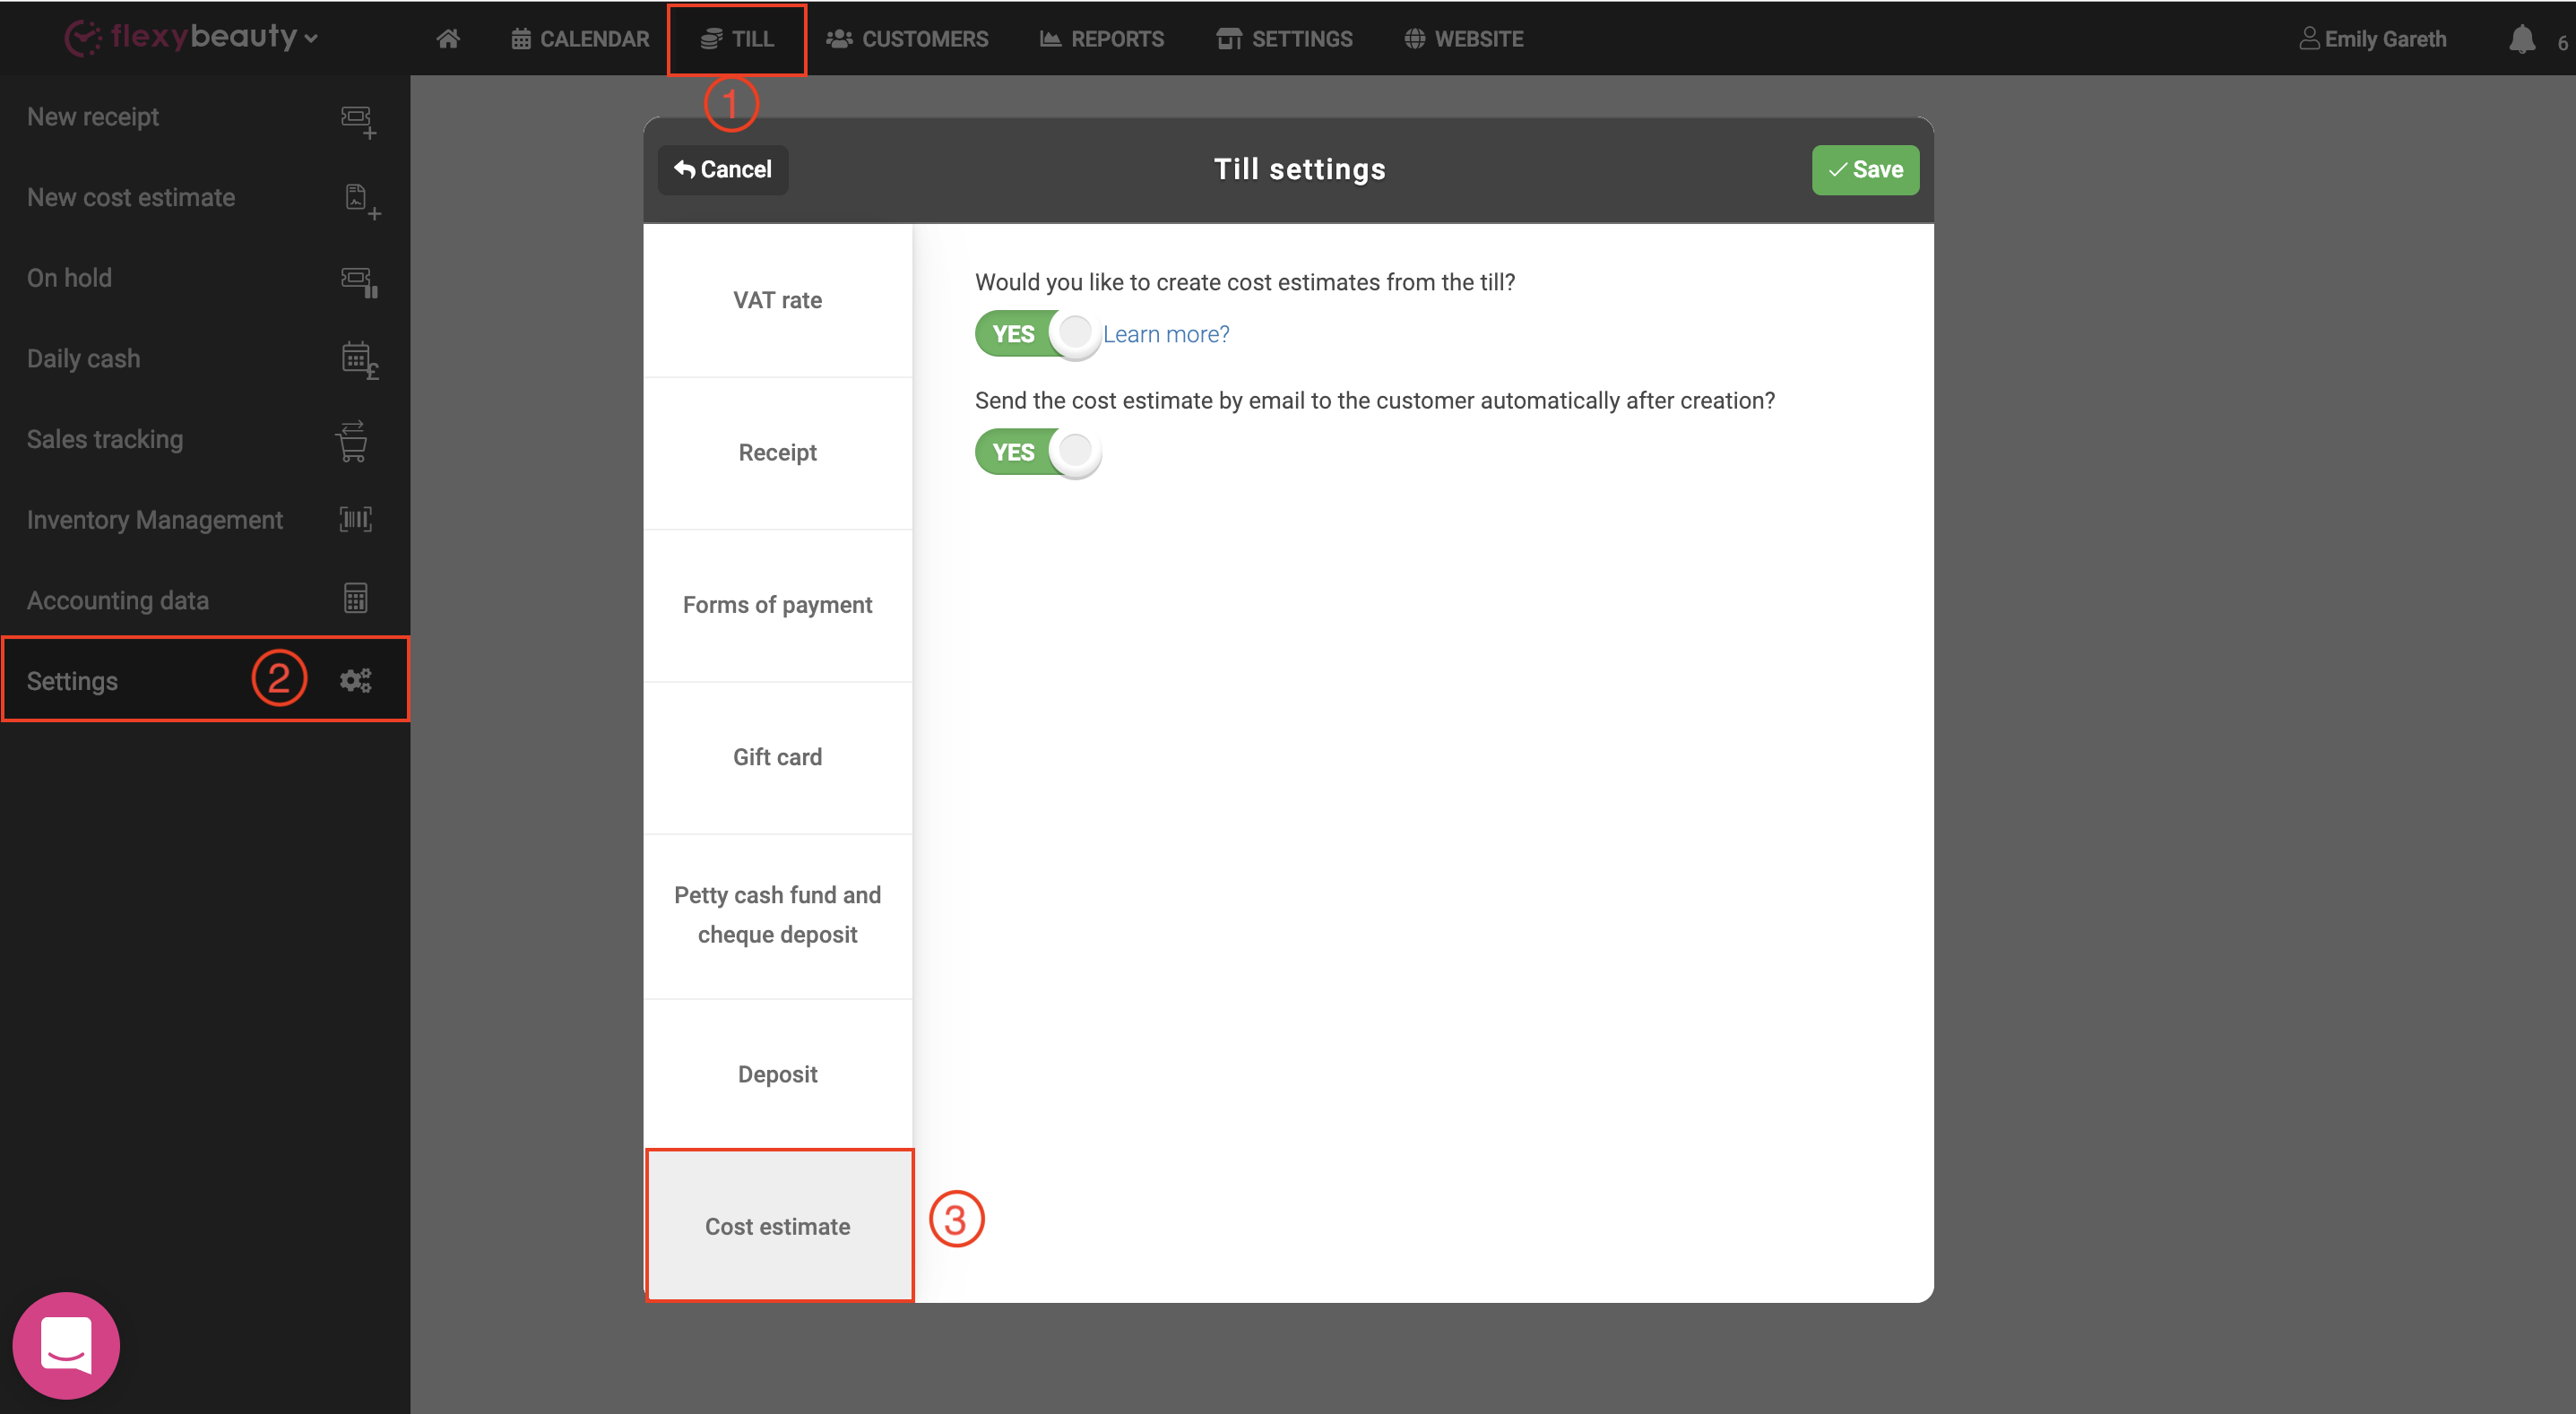Open Accounting data in sidebar
The width and height of the screenshot is (2576, 1414).
pos(205,601)
